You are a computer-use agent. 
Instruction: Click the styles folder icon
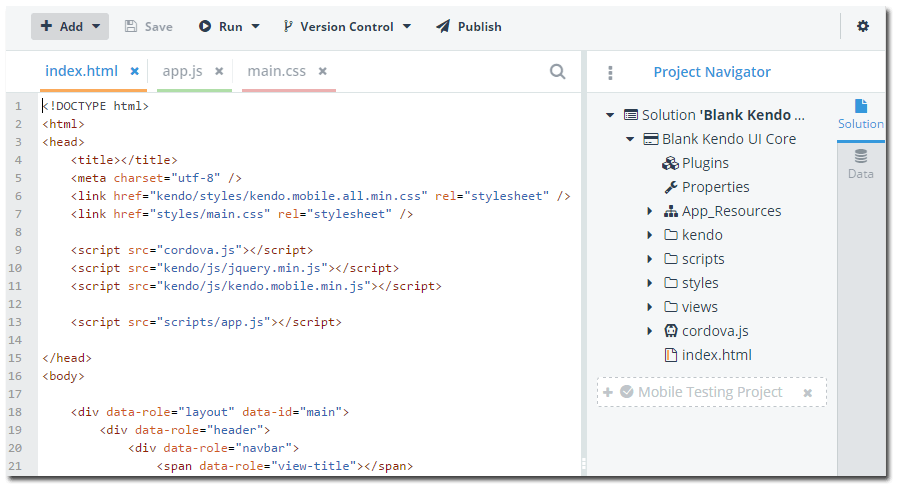click(x=671, y=283)
